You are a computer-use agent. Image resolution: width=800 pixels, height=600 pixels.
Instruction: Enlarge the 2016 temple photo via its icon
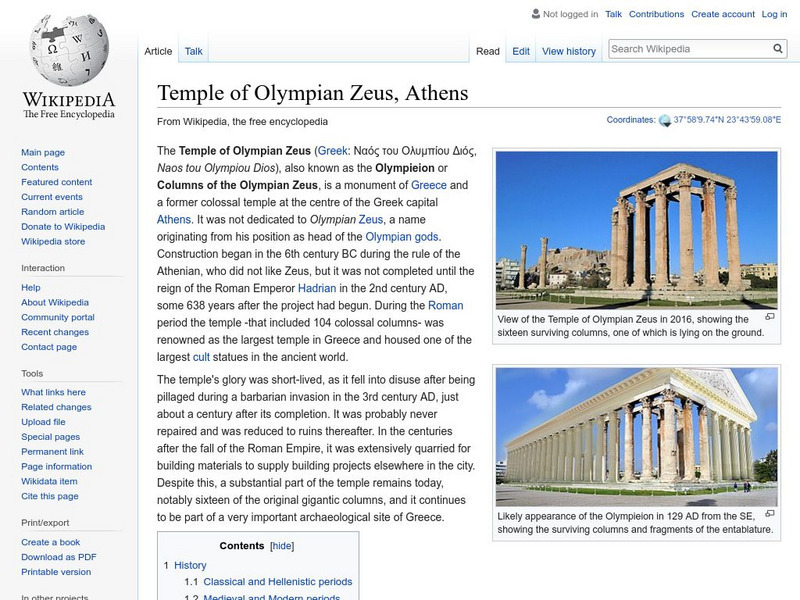[770, 317]
